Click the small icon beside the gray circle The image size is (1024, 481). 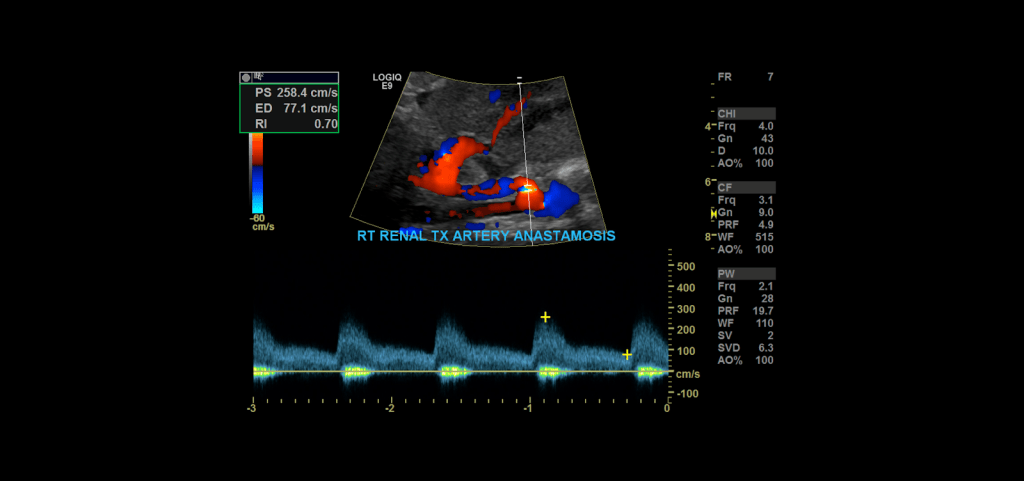coord(258,76)
